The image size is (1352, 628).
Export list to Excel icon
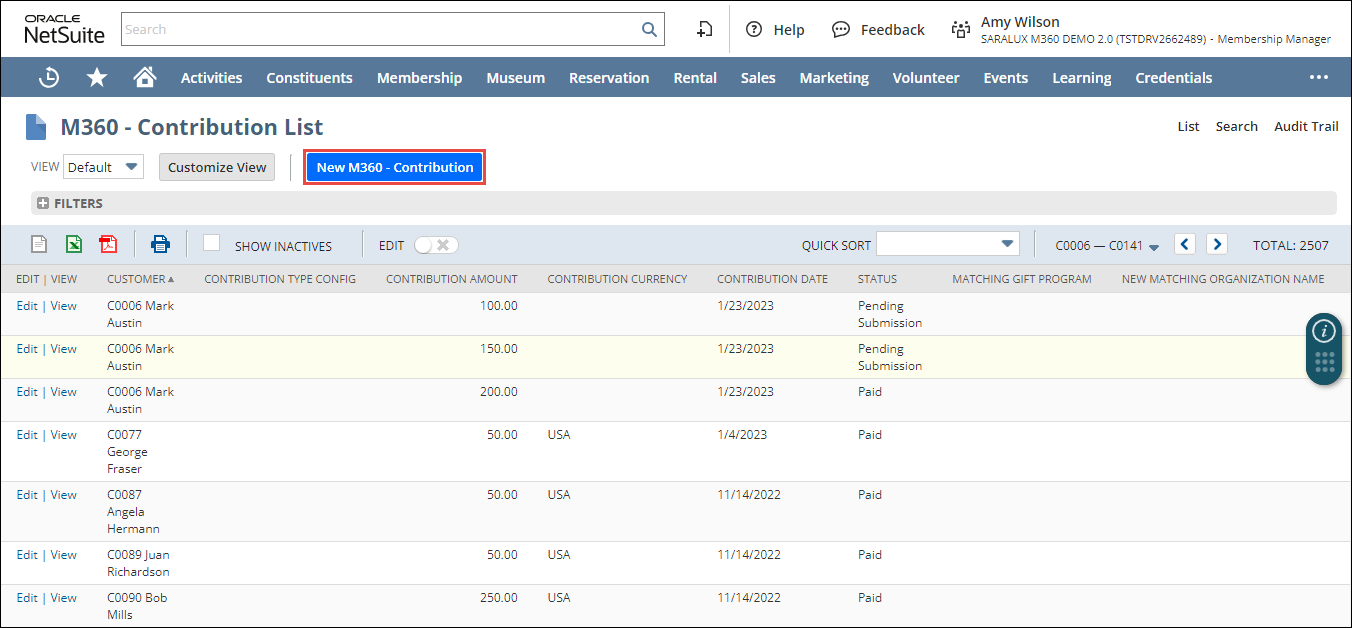[74, 244]
